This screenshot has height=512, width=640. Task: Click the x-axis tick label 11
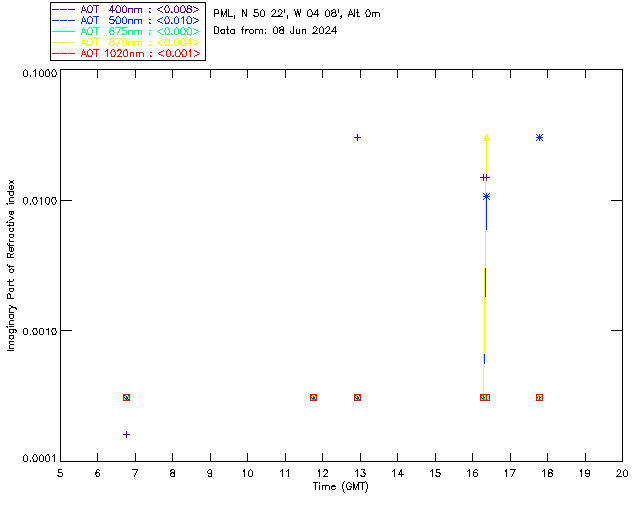[285, 473]
